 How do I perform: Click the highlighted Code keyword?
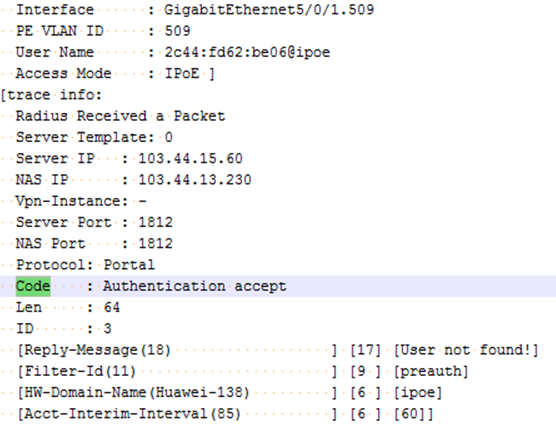click(33, 286)
